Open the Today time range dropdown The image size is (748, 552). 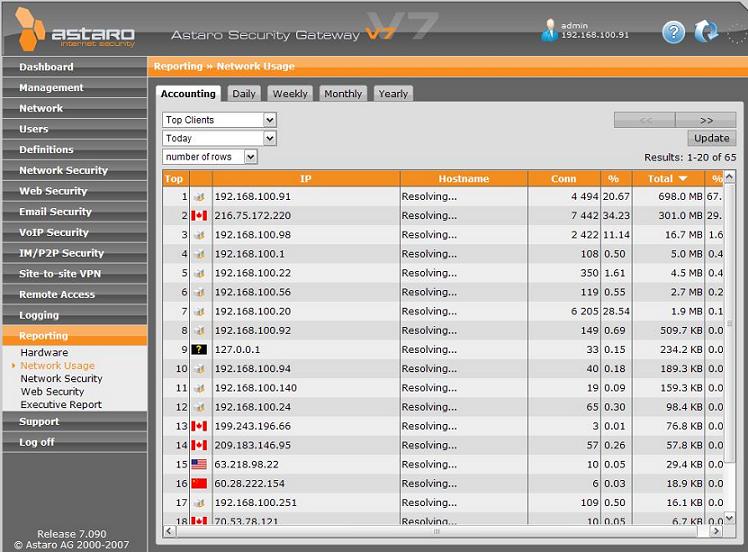click(219, 138)
